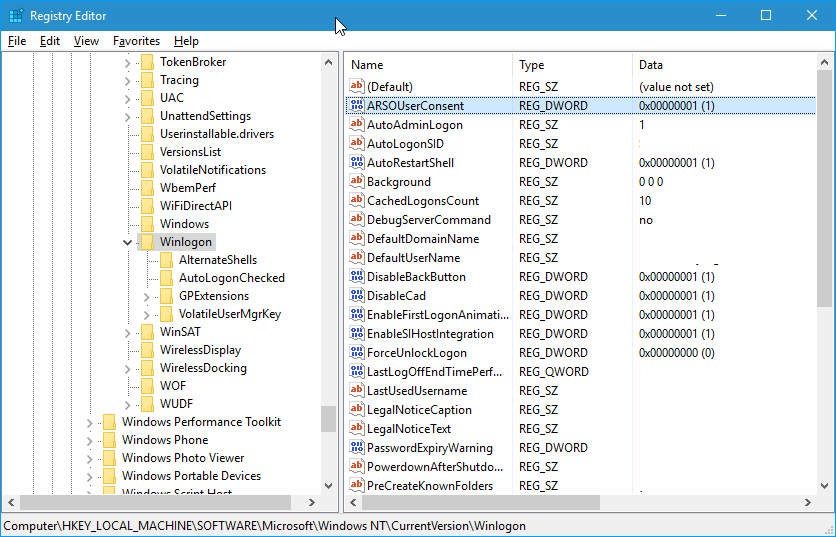Select the WOF key in the tree
836x537 pixels.
tap(173, 386)
